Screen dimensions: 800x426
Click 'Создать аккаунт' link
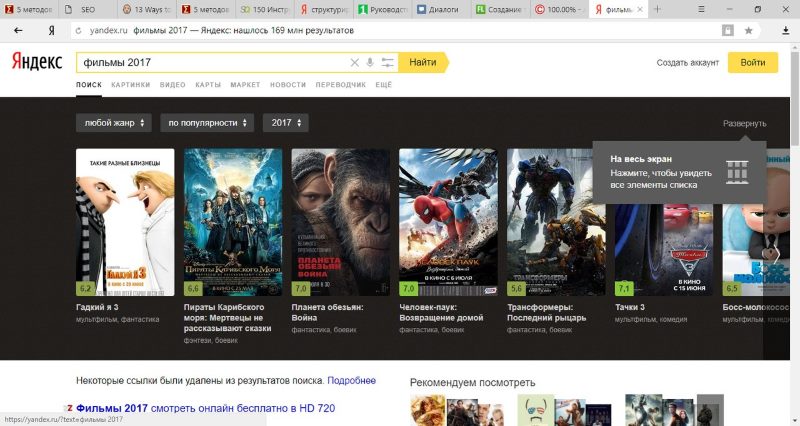(x=687, y=63)
